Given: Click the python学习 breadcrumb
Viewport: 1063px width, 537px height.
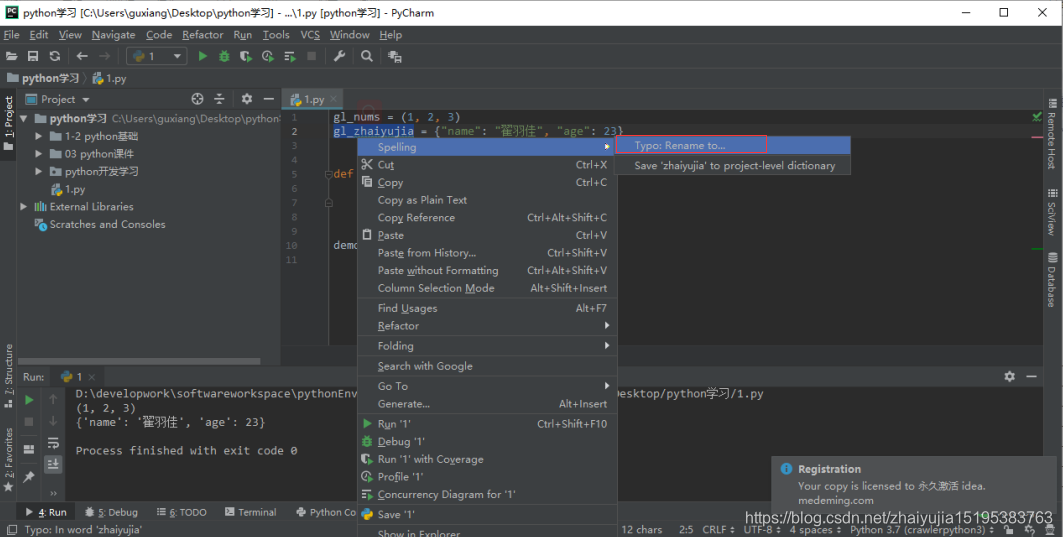Looking at the screenshot, I should tap(43, 79).
